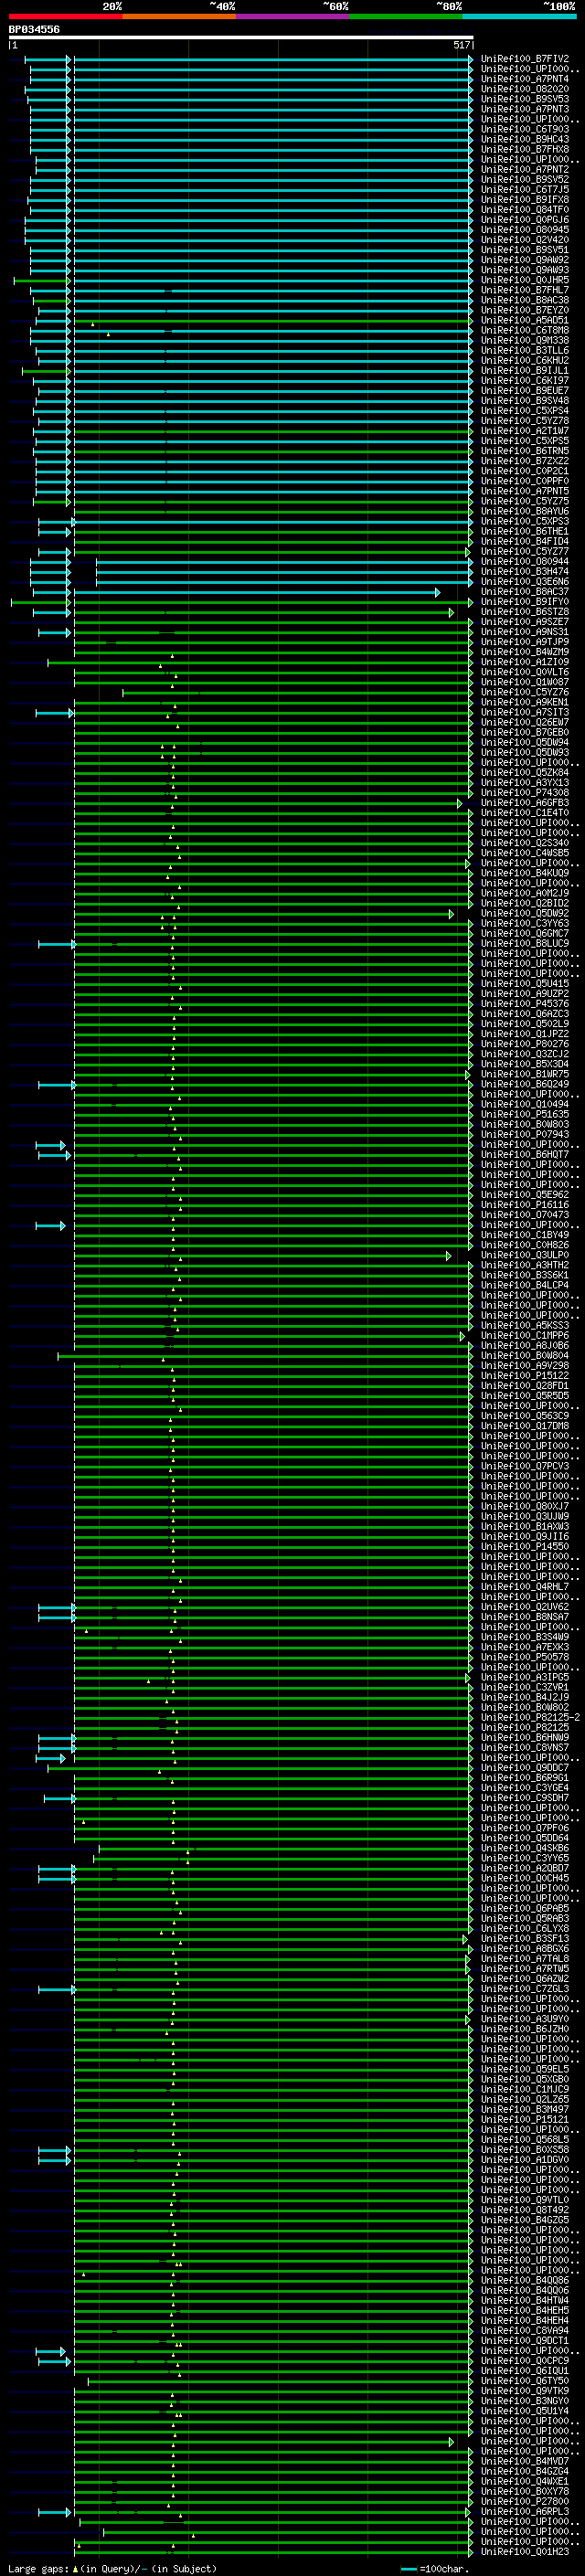Click hit label UniRef100_O80945
The height and width of the screenshot is (2576, 585).
(x=525, y=230)
